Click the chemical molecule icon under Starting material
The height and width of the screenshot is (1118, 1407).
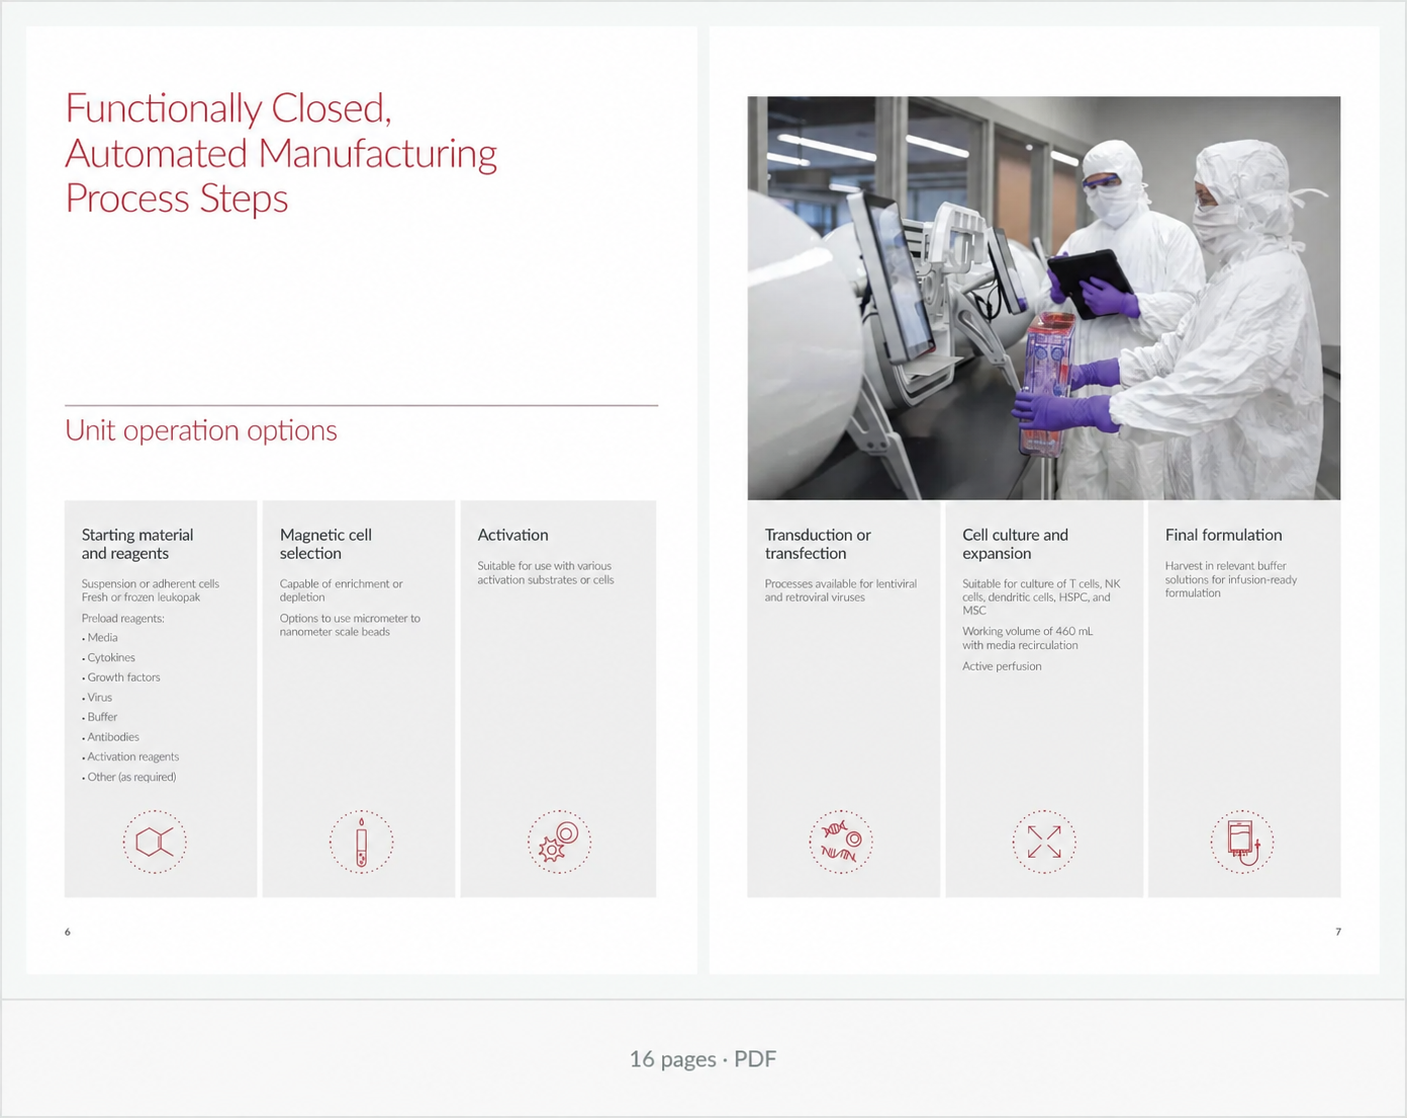pyautogui.click(x=155, y=842)
